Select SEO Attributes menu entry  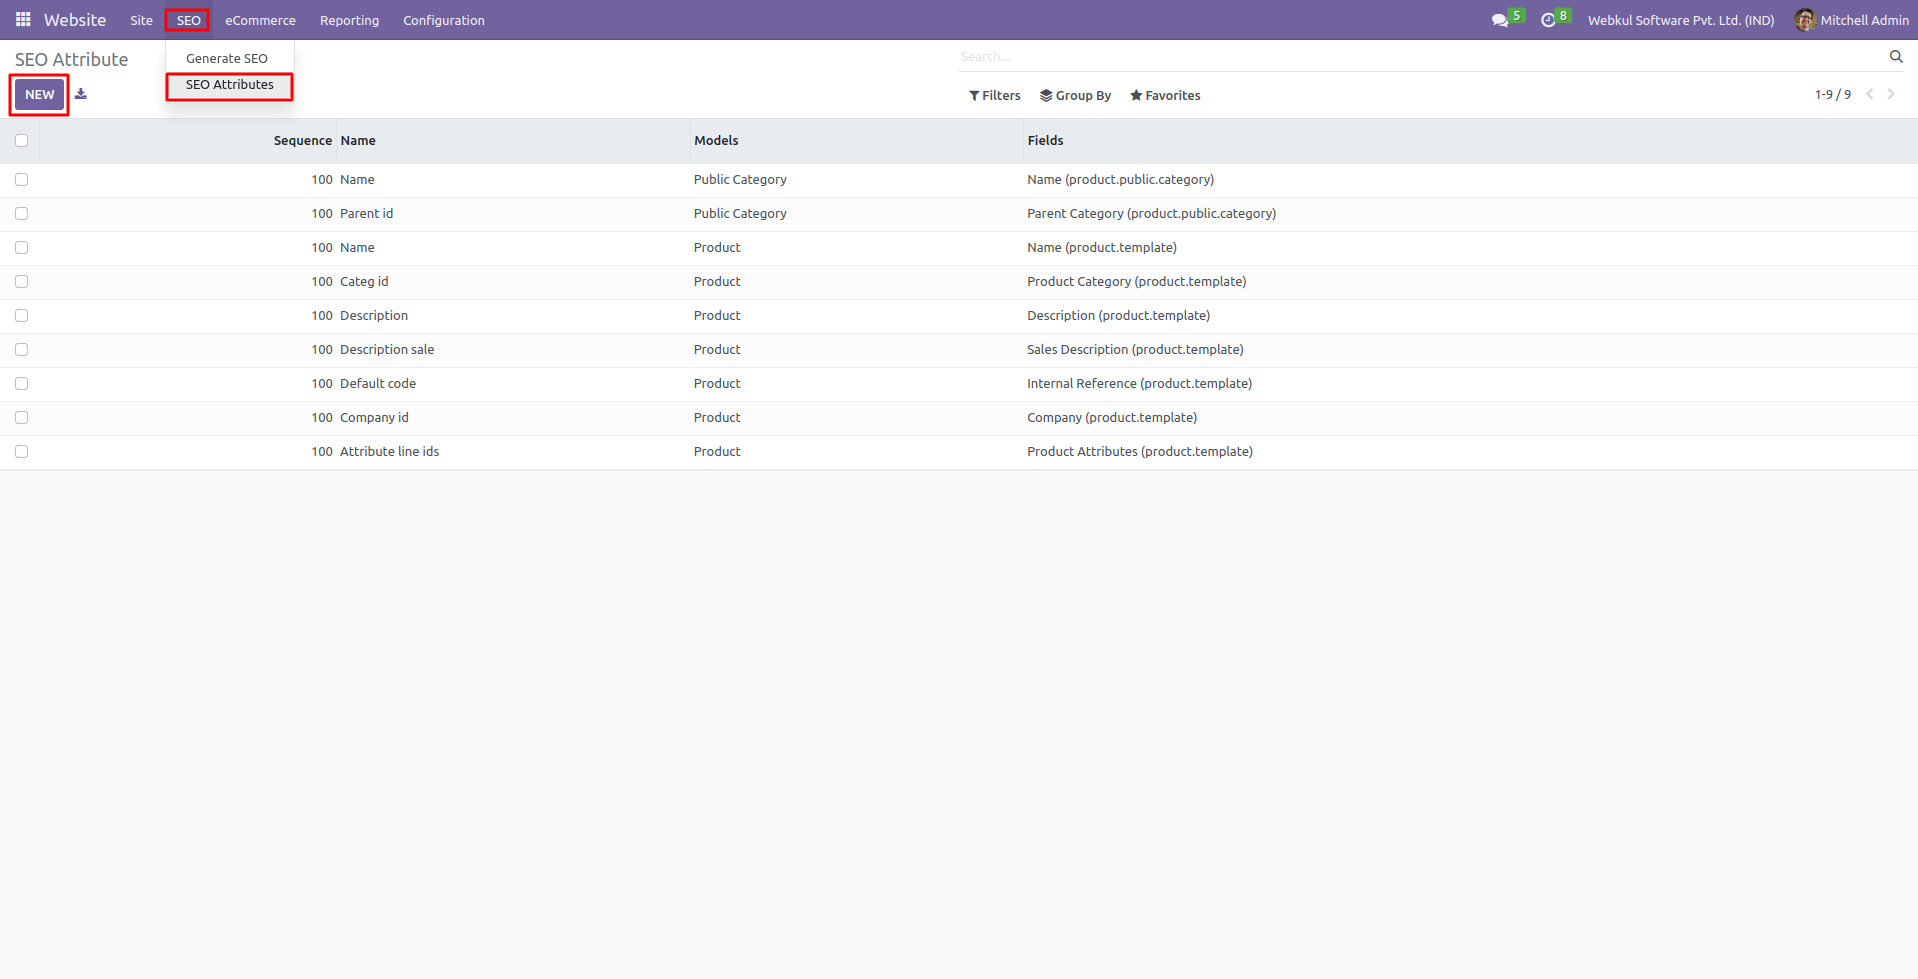tap(230, 85)
